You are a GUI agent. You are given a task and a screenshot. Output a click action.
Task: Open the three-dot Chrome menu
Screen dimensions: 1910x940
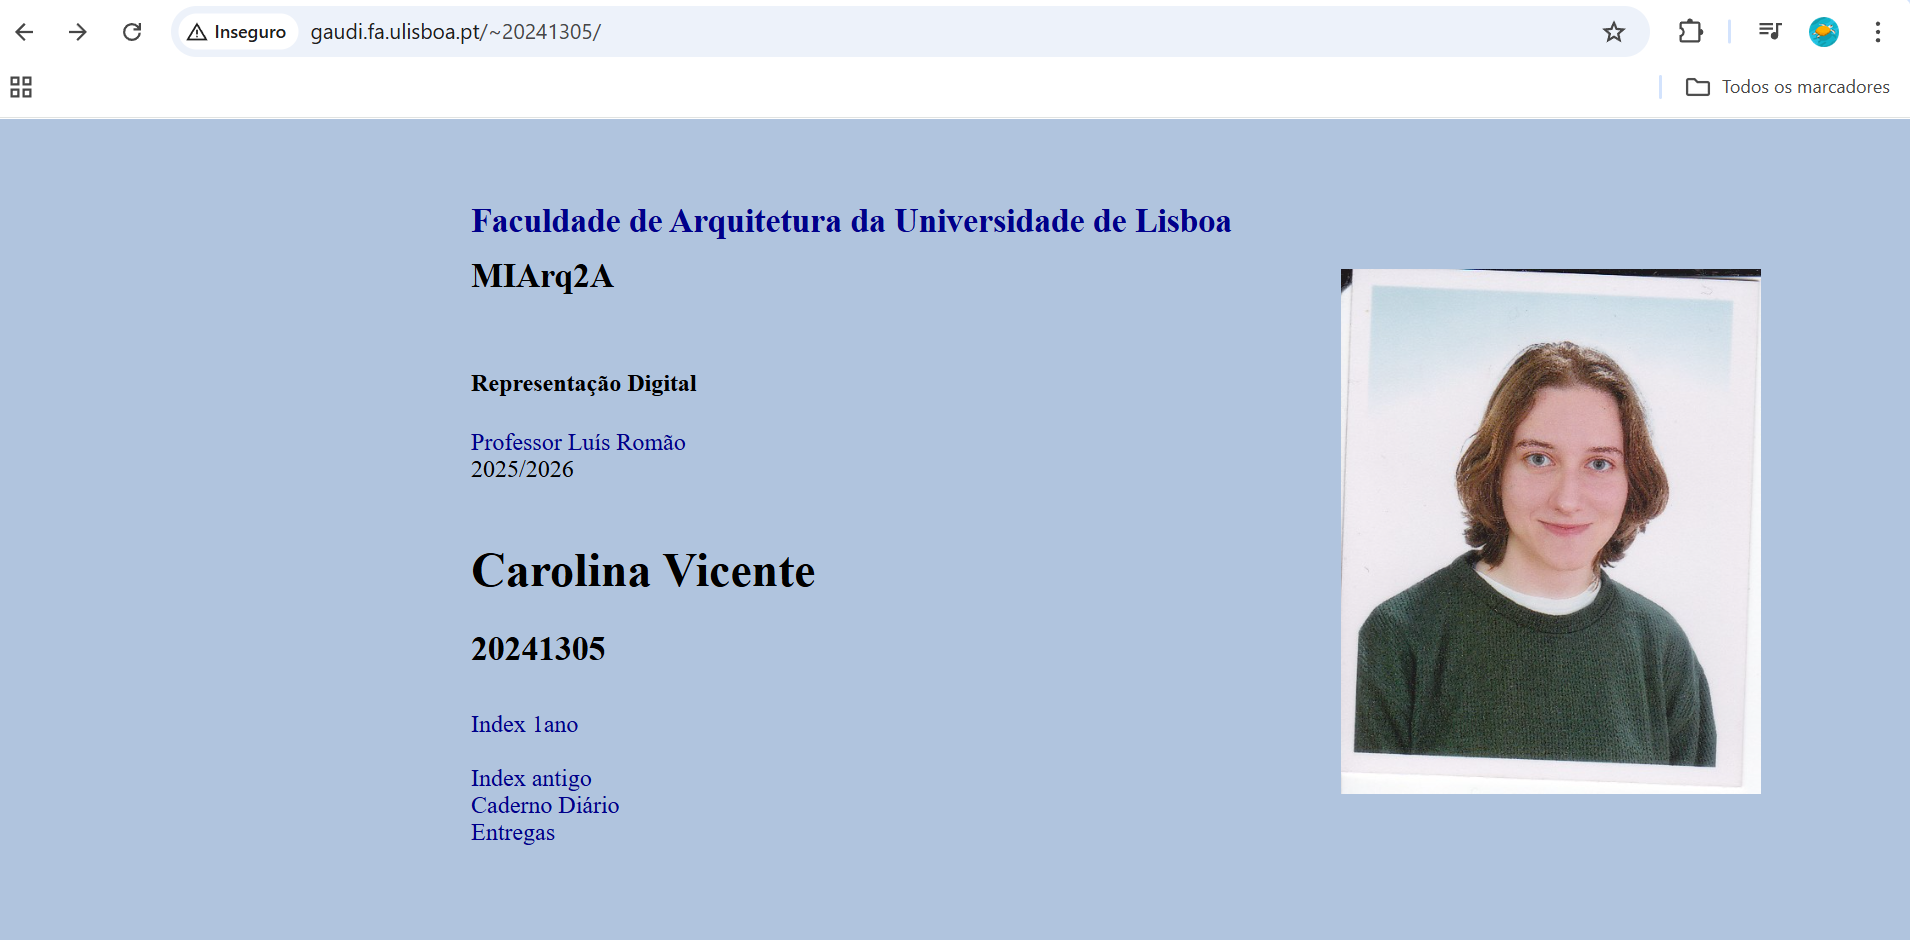coord(1877,32)
